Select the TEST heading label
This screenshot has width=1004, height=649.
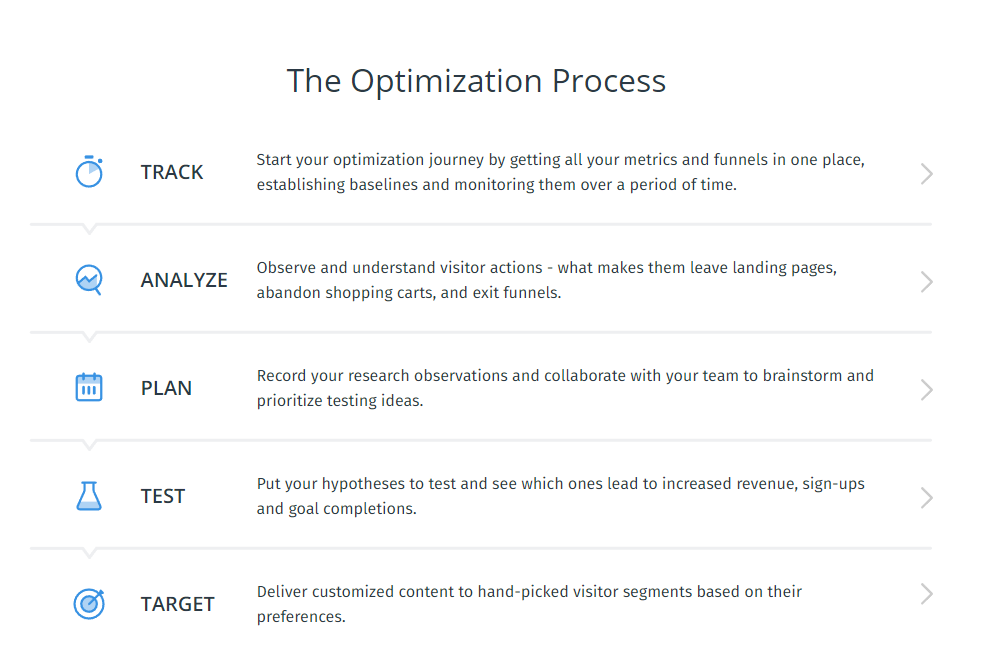tap(163, 497)
